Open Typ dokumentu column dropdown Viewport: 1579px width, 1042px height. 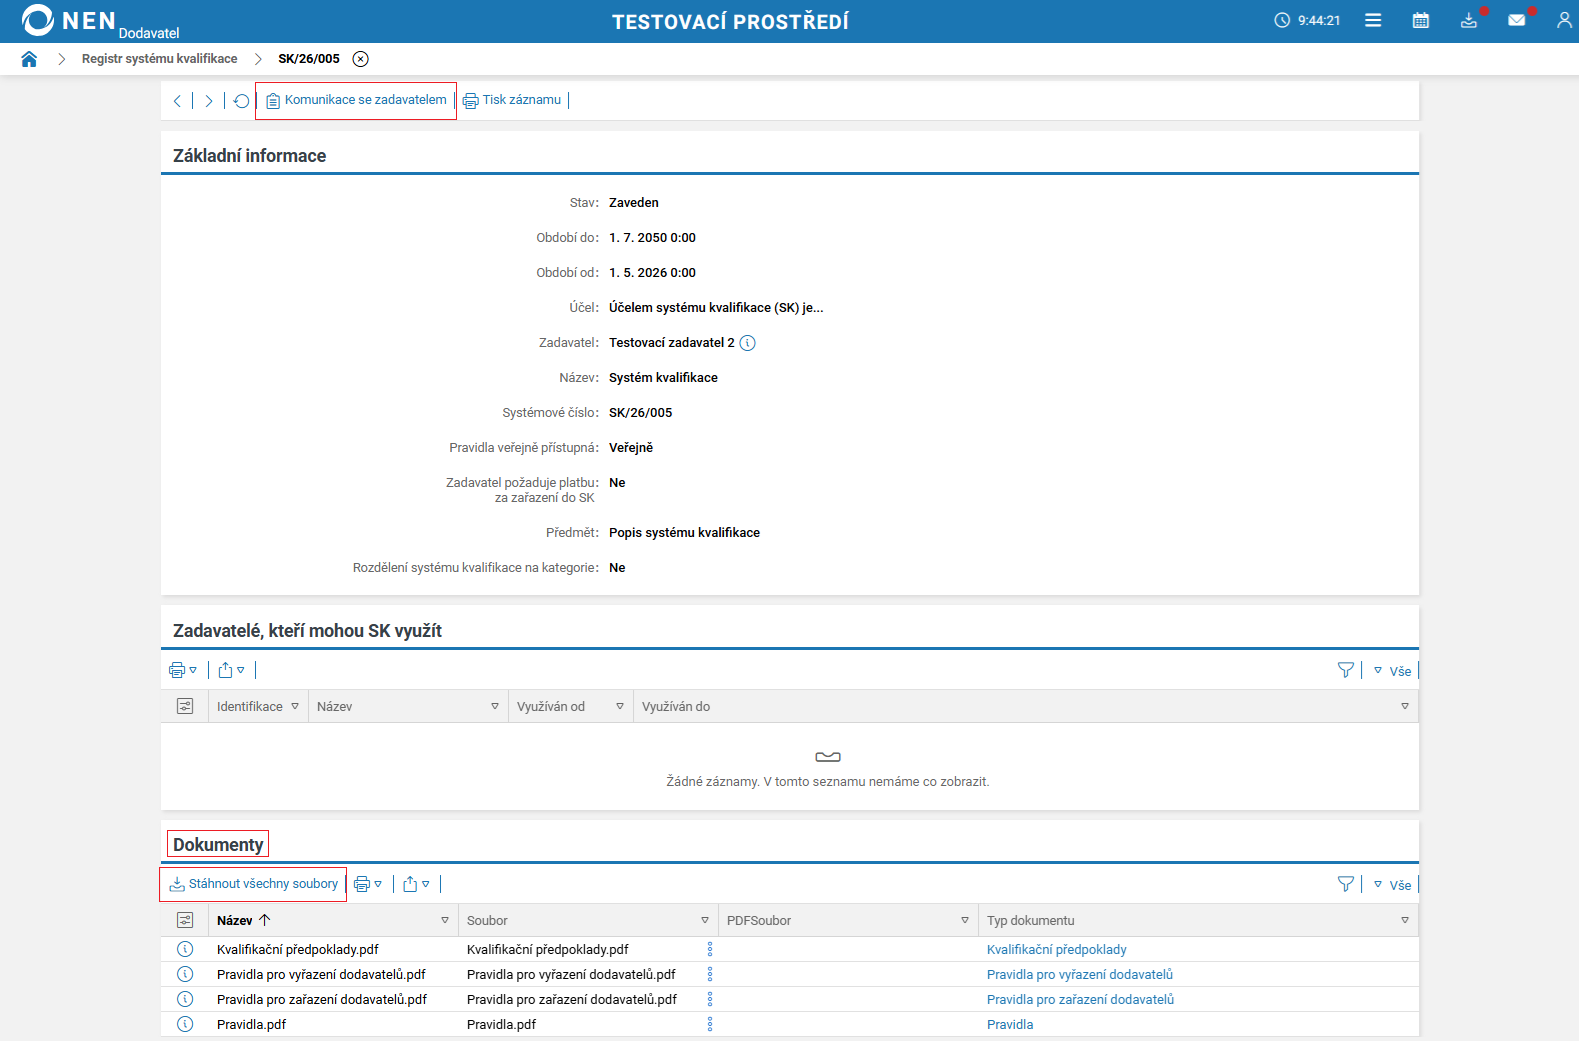pyautogui.click(x=1405, y=920)
